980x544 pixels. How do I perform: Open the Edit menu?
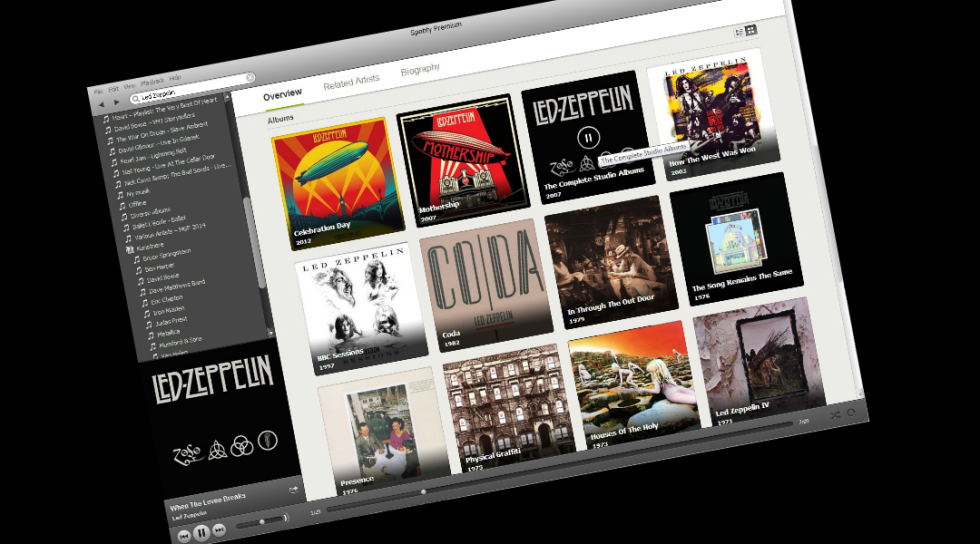pos(113,89)
